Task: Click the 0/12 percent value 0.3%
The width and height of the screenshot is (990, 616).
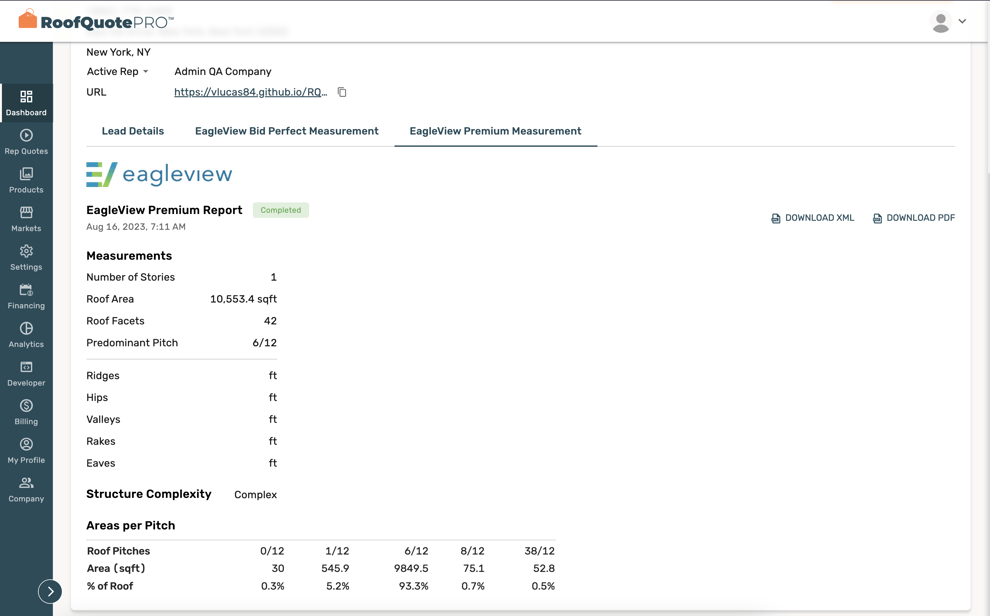Action: [x=273, y=586]
